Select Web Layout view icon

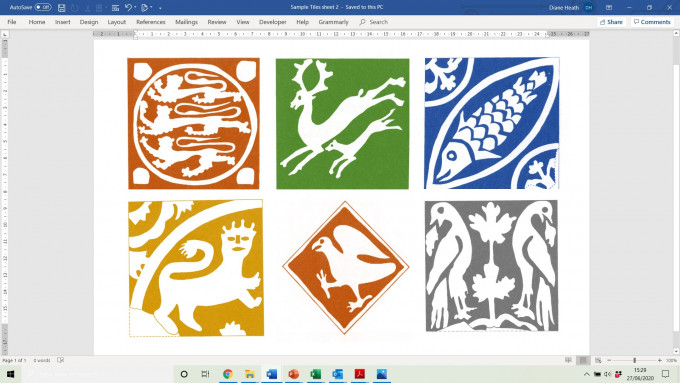[598, 360]
